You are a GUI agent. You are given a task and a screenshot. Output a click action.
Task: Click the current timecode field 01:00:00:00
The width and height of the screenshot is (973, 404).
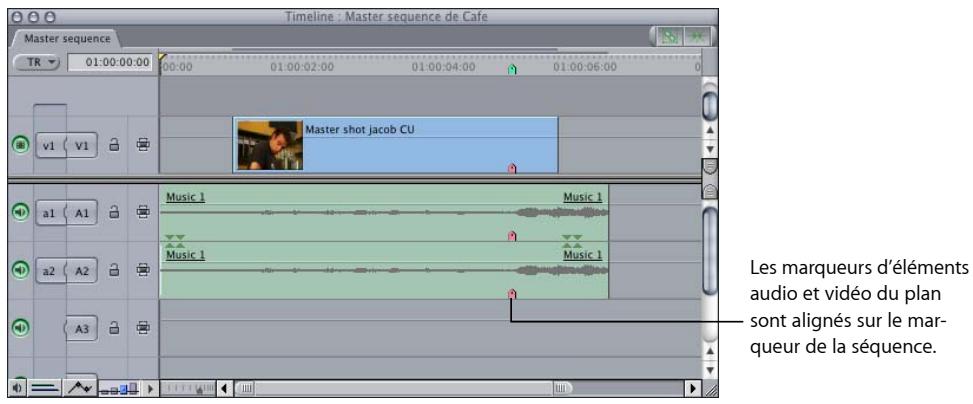110,63
